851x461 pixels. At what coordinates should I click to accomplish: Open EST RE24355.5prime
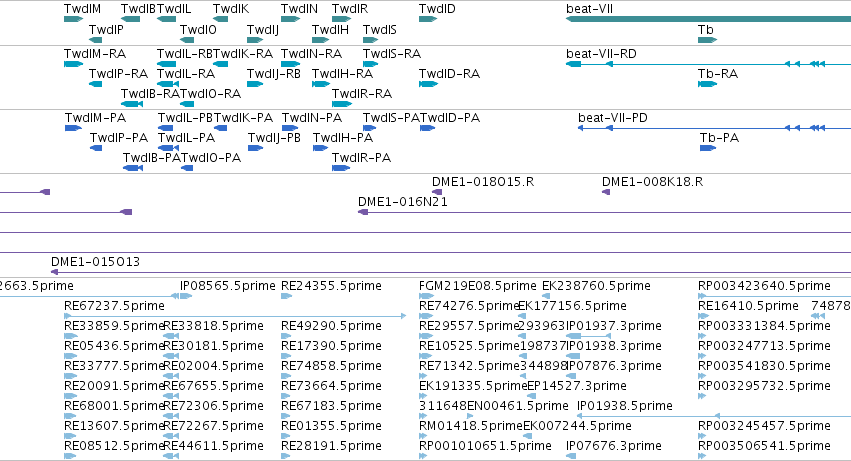click(x=331, y=286)
